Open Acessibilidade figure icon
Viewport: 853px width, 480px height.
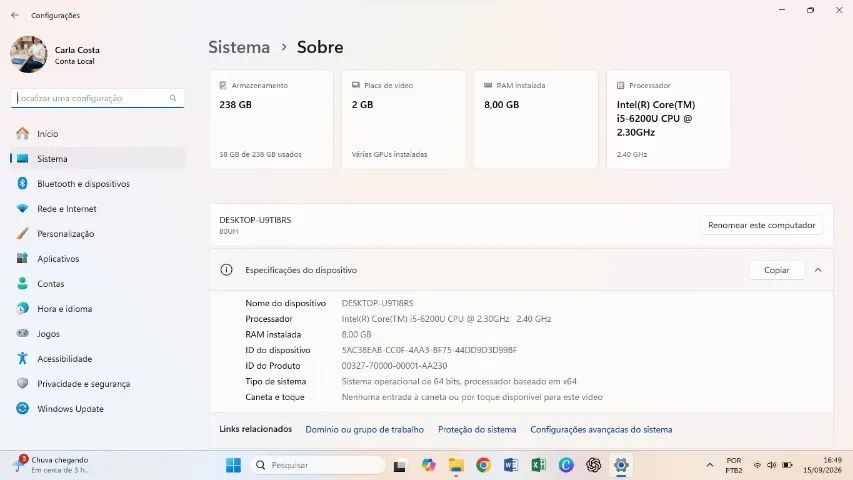point(22,358)
